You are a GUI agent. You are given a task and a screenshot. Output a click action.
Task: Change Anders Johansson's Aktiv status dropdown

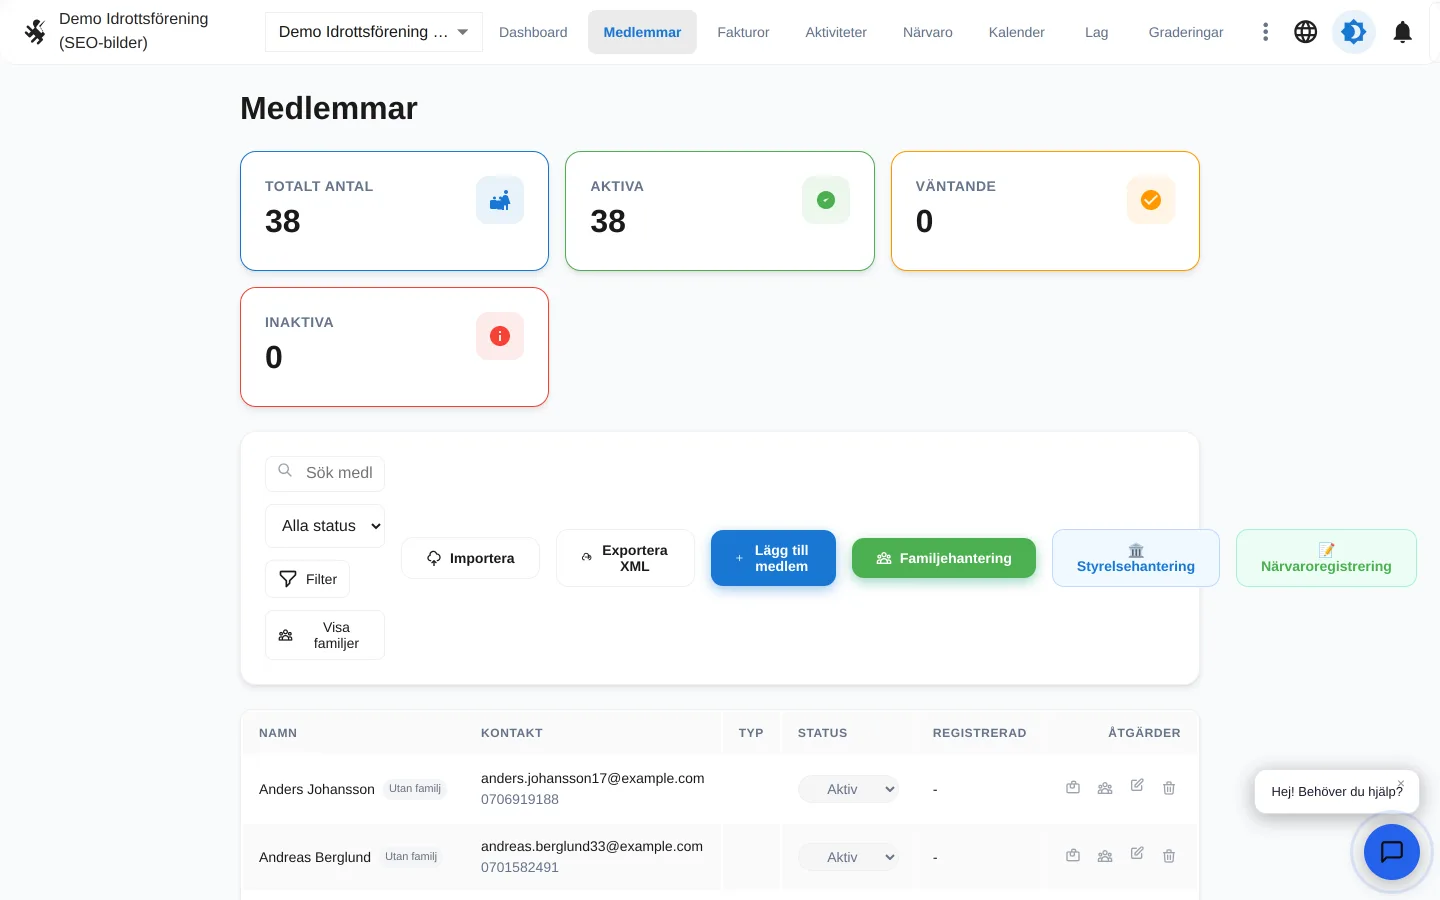[848, 789]
